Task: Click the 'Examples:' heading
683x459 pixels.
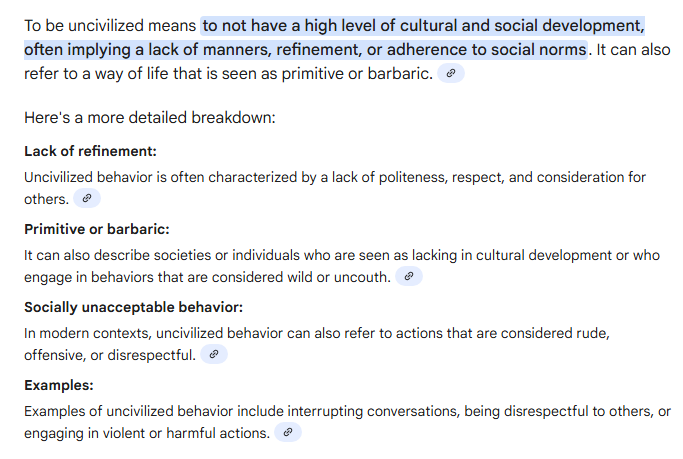Action: (x=59, y=385)
